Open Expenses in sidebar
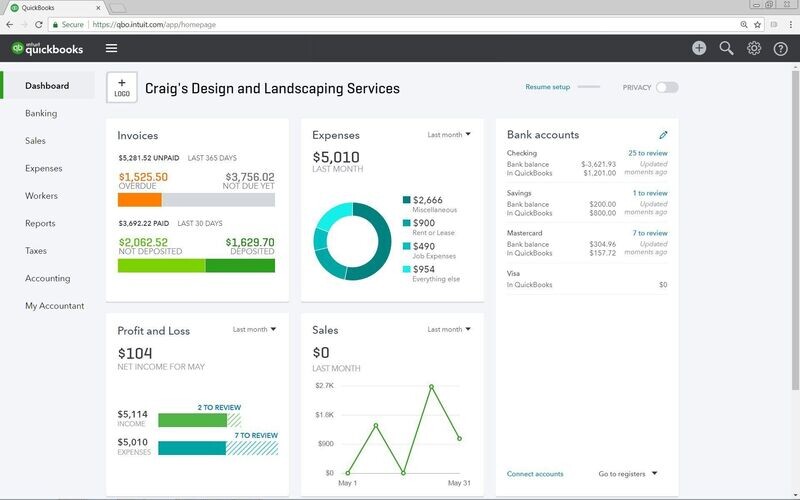 (x=43, y=168)
